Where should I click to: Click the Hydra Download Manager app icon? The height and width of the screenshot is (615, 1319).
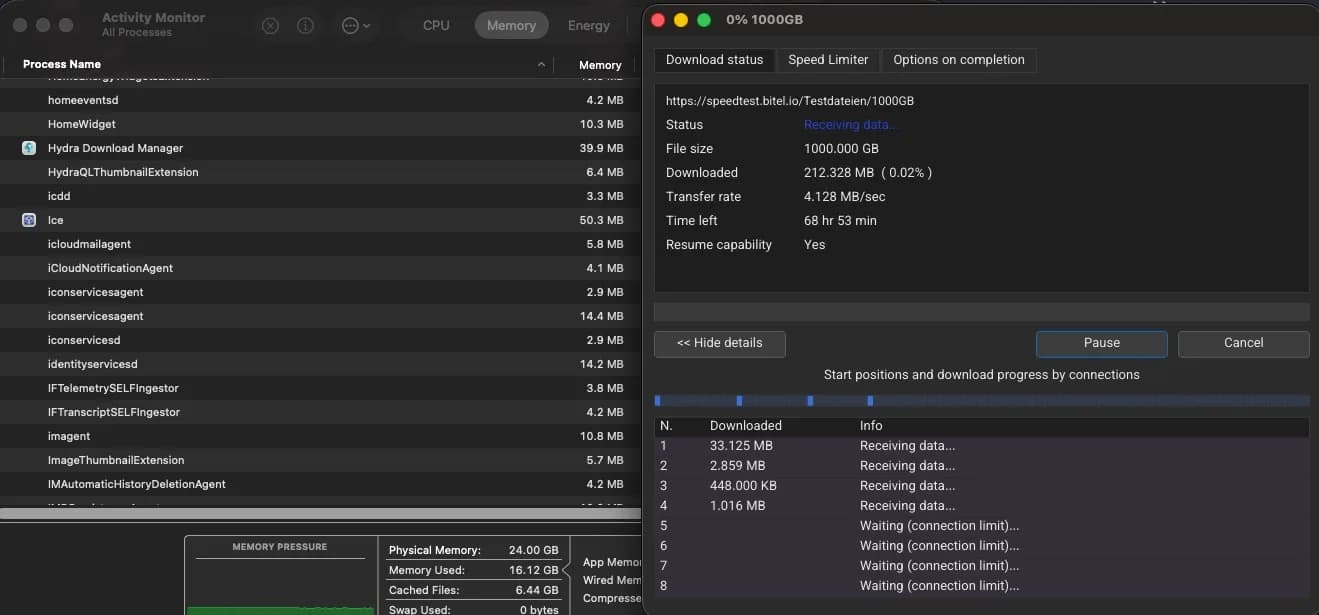[29, 148]
